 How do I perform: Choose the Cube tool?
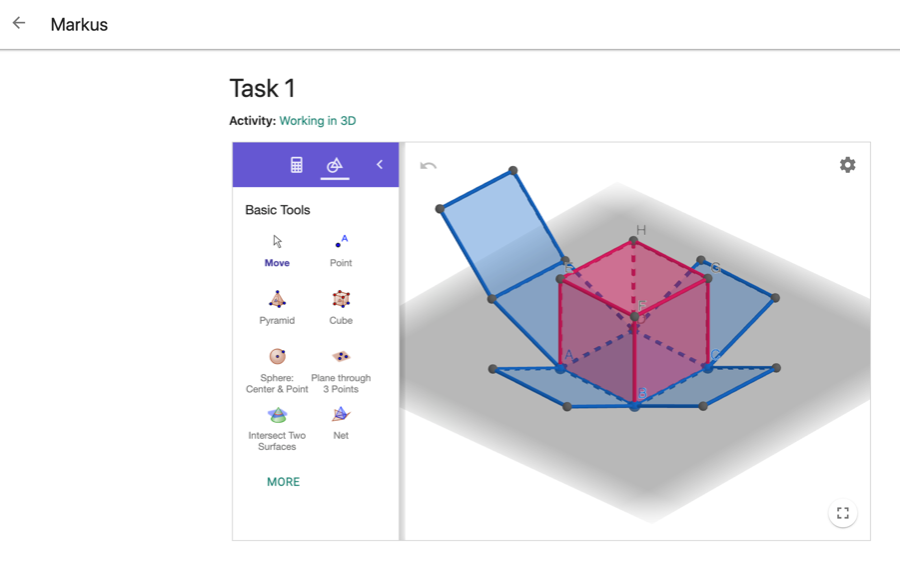pyautogui.click(x=340, y=308)
